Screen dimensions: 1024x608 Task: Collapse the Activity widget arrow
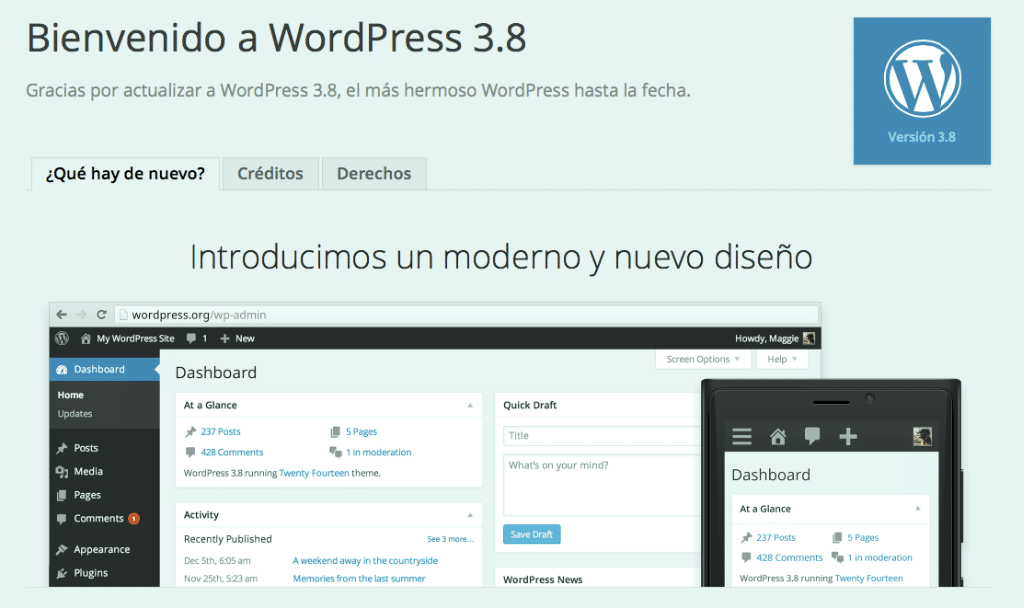(x=470, y=515)
